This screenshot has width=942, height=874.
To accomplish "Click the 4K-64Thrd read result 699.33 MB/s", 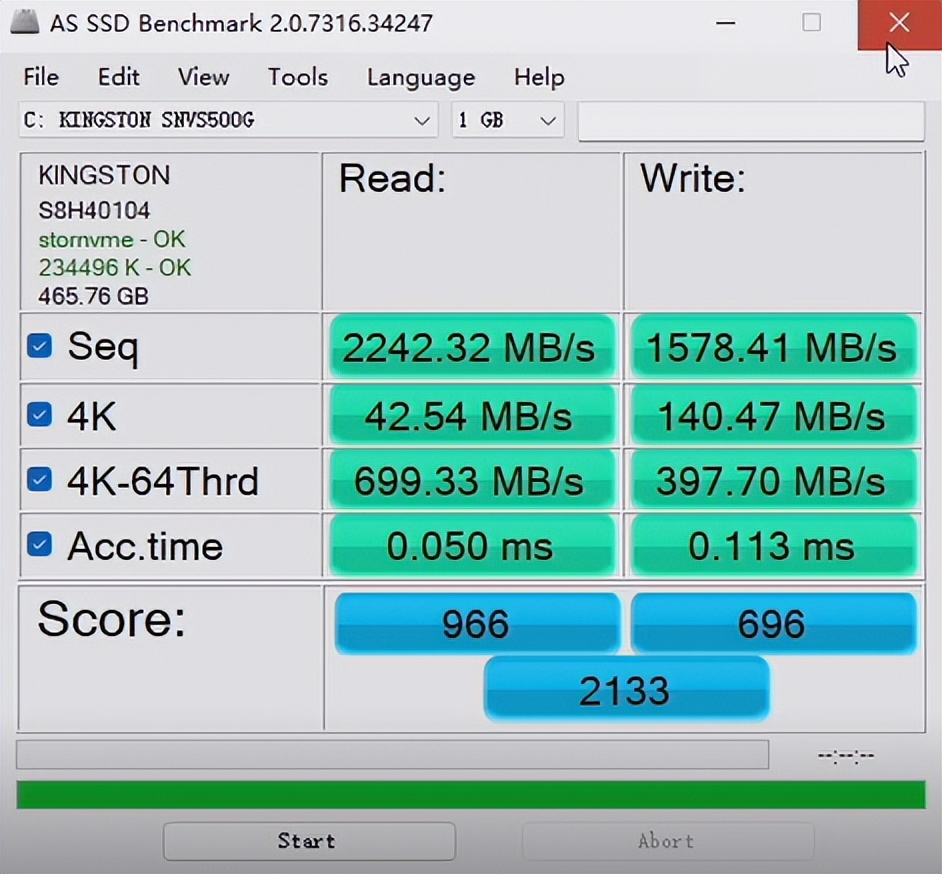I will click(x=472, y=480).
